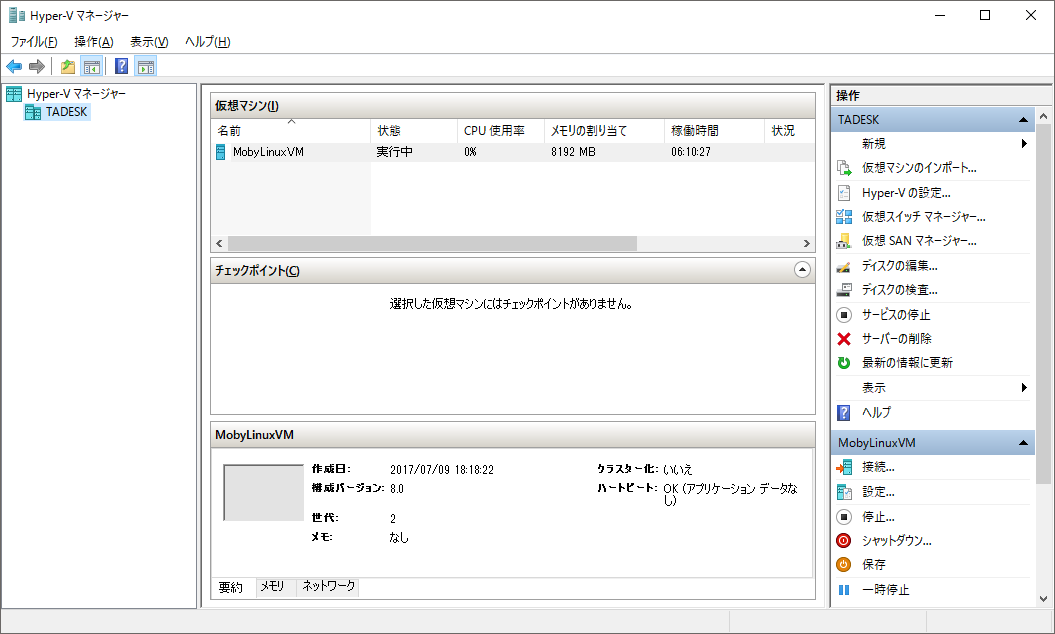Click 接続... action text

(878, 467)
